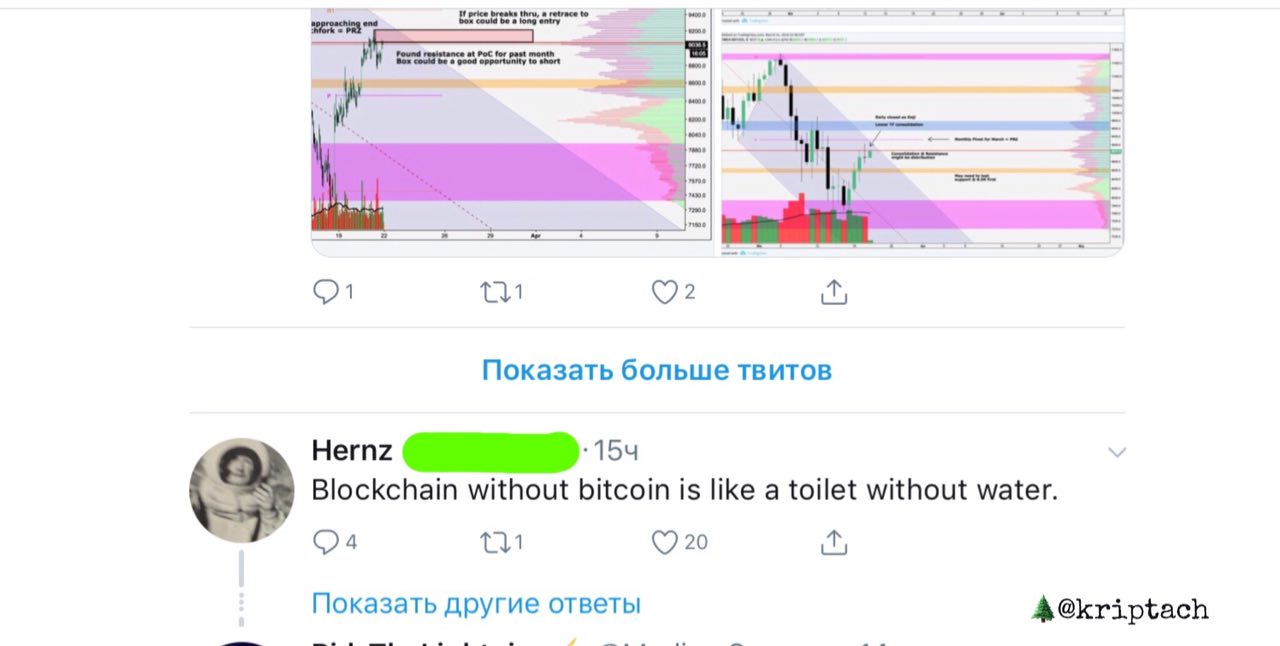Reply to the chart tweet
The width and height of the screenshot is (1280, 646).
tap(327, 291)
